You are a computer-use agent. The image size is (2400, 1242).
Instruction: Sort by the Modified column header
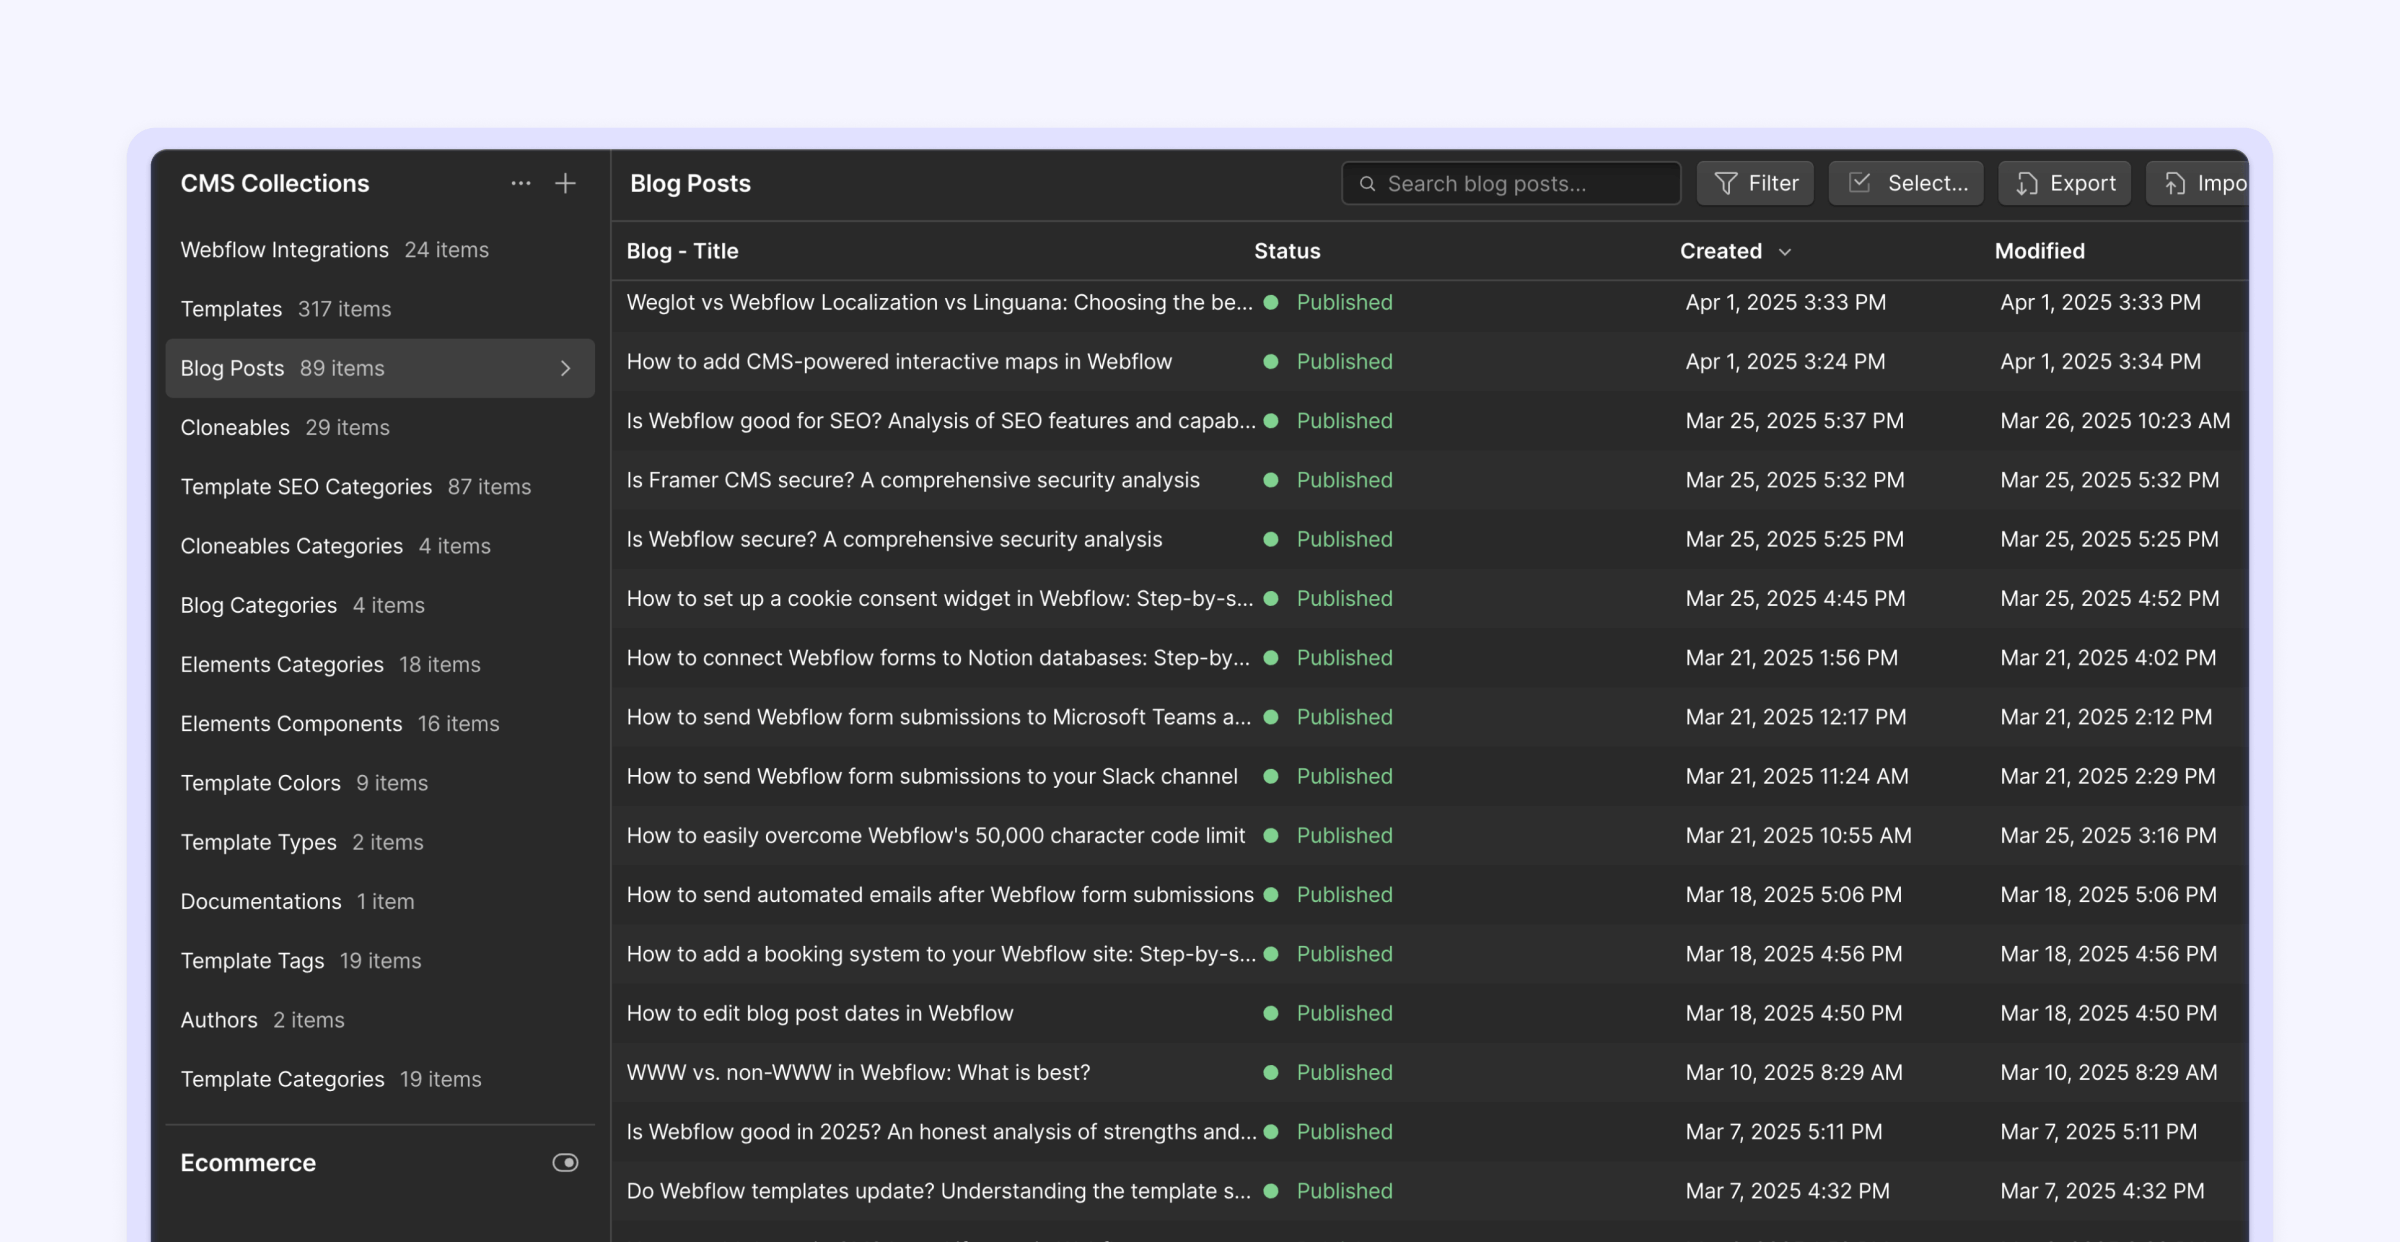click(x=2039, y=251)
